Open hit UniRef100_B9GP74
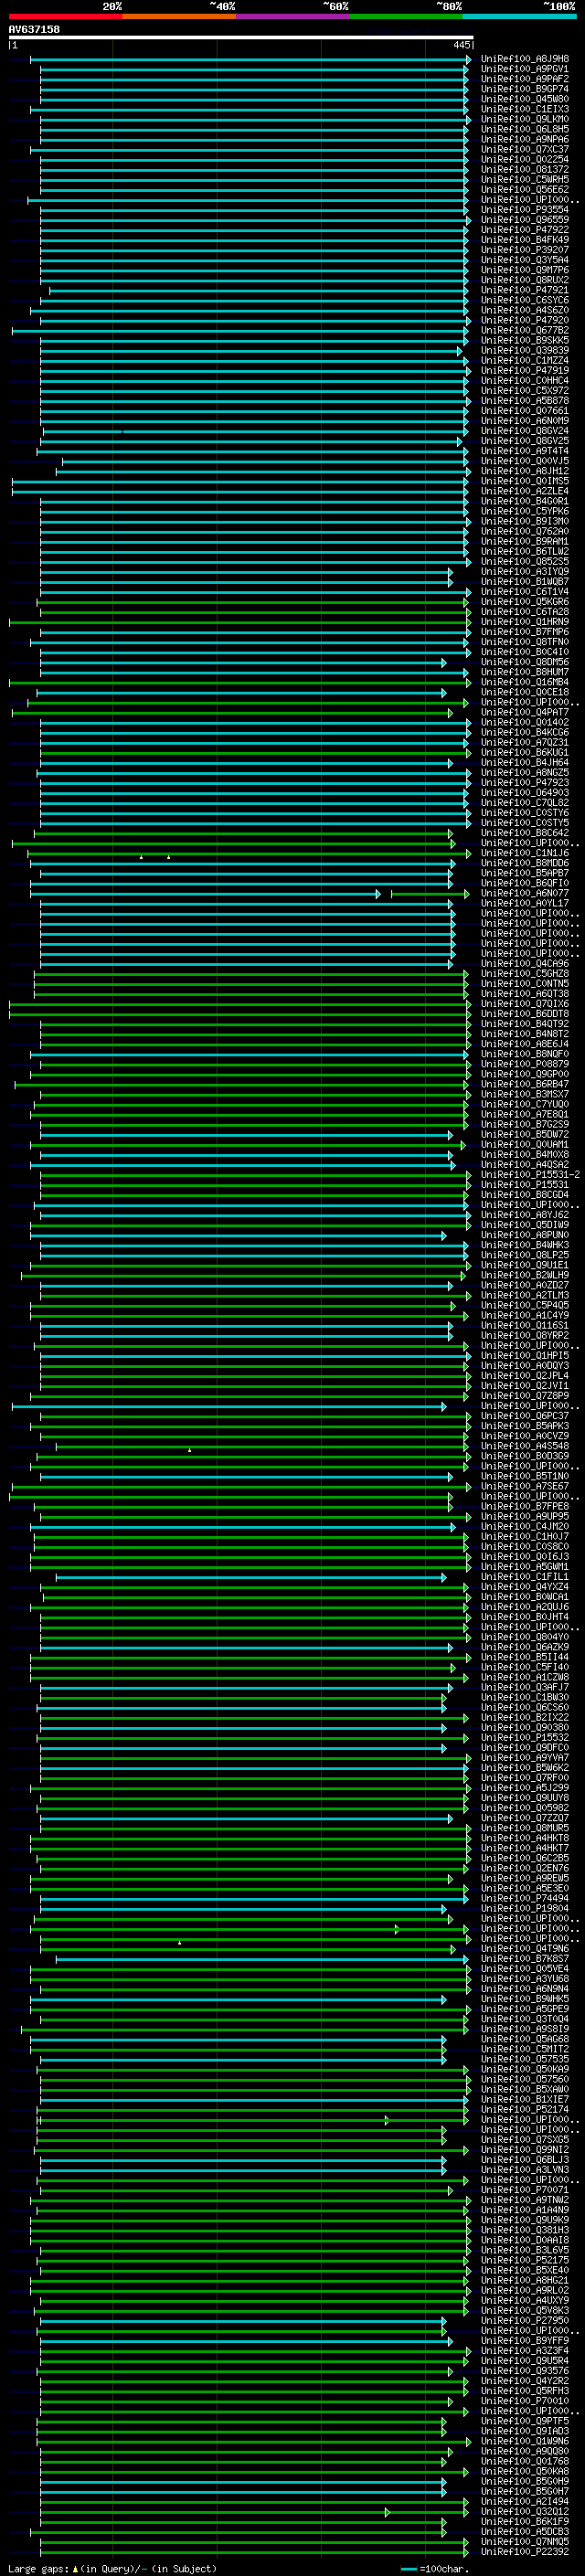The image size is (585, 2576). [x=525, y=89]
